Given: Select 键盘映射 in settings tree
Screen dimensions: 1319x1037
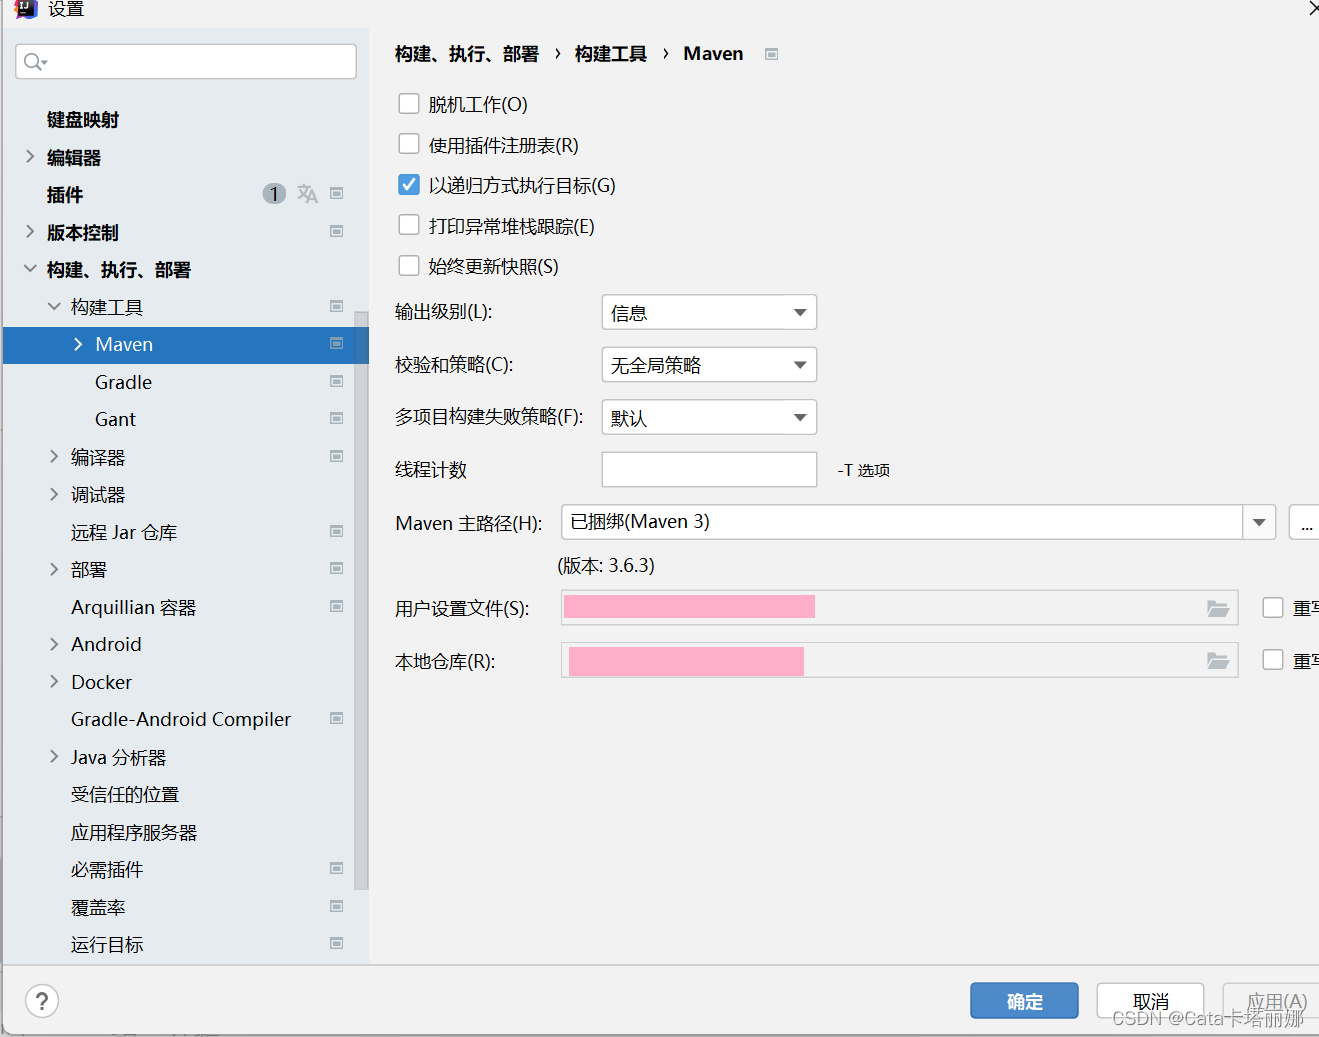Looking at the screenshot, I should tap(83, 120).
